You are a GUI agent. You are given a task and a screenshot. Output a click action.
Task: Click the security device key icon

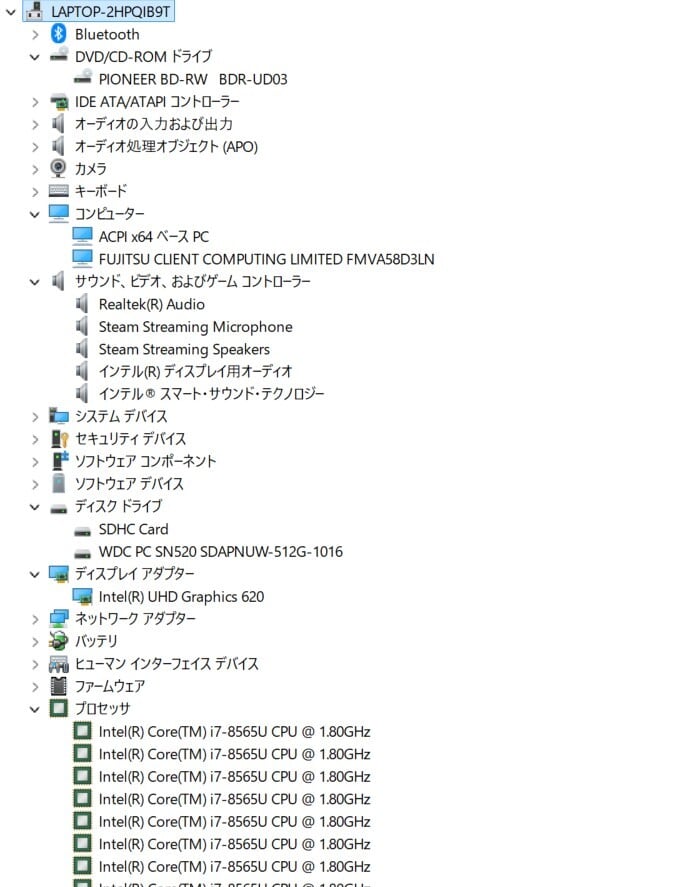pos(59,438)
